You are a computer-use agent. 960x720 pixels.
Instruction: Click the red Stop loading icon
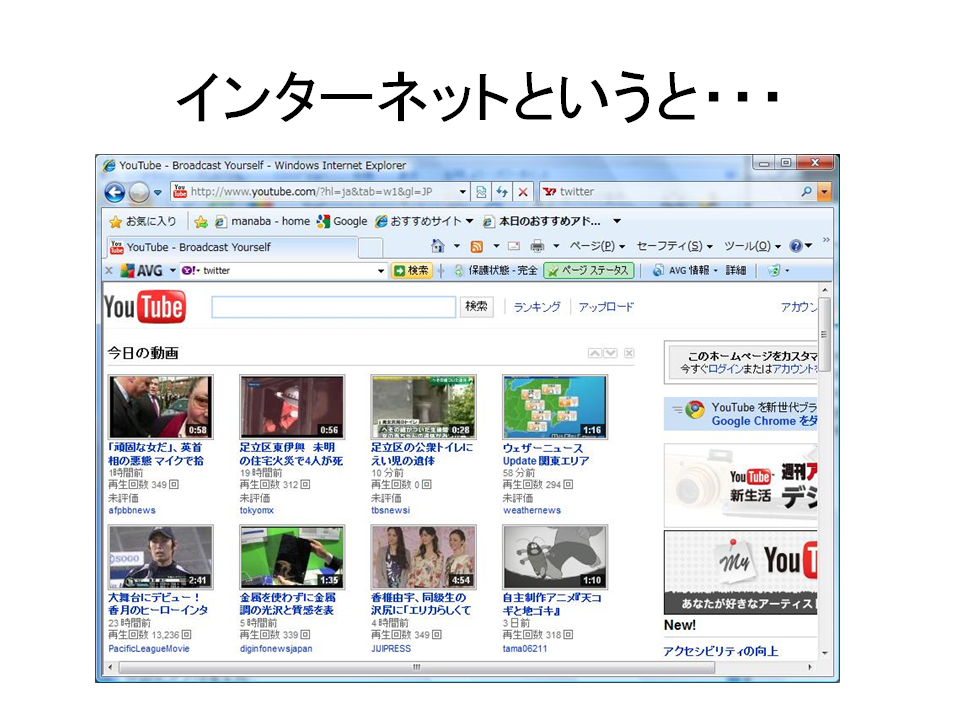click(x=523, y=192)
